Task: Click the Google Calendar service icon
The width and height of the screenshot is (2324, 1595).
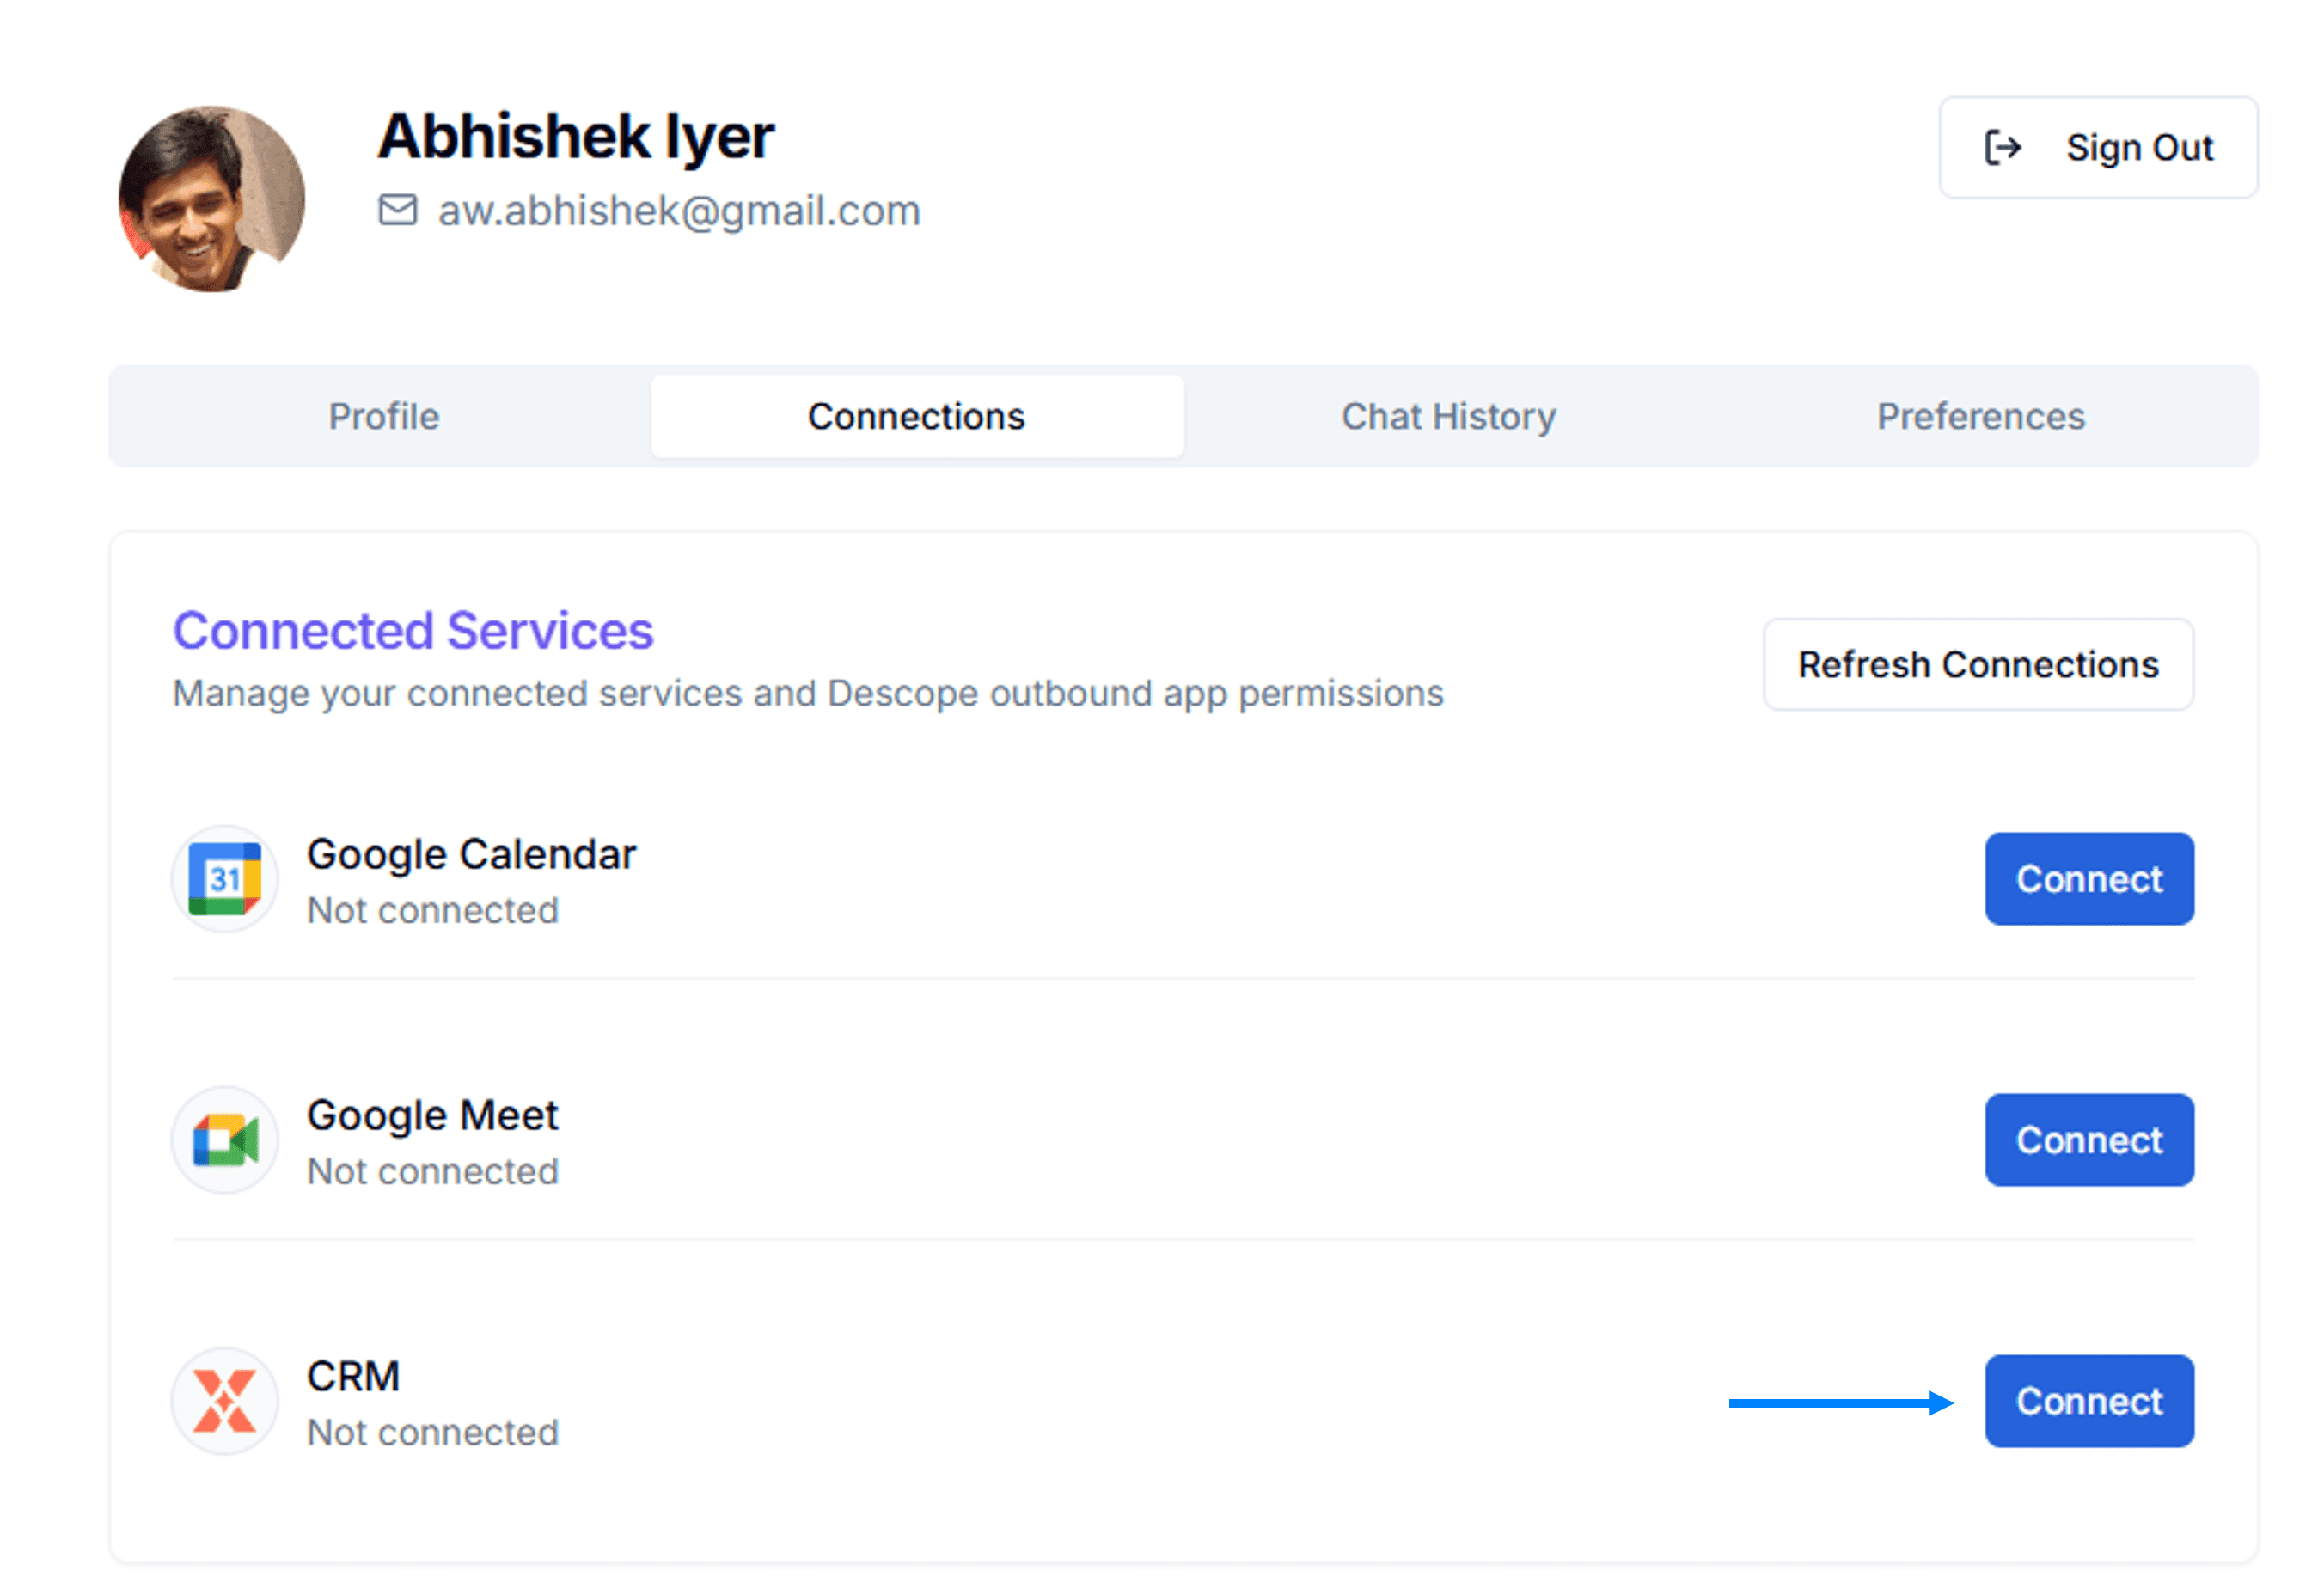Action: point(224,879)
